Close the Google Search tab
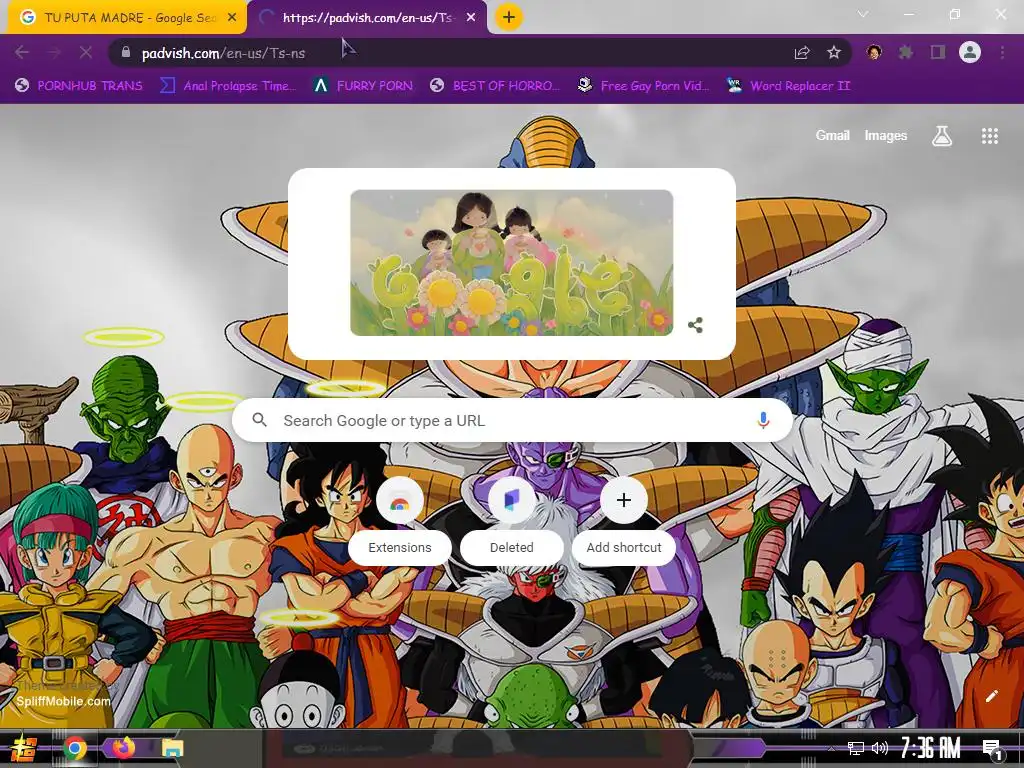 [232, 18]
